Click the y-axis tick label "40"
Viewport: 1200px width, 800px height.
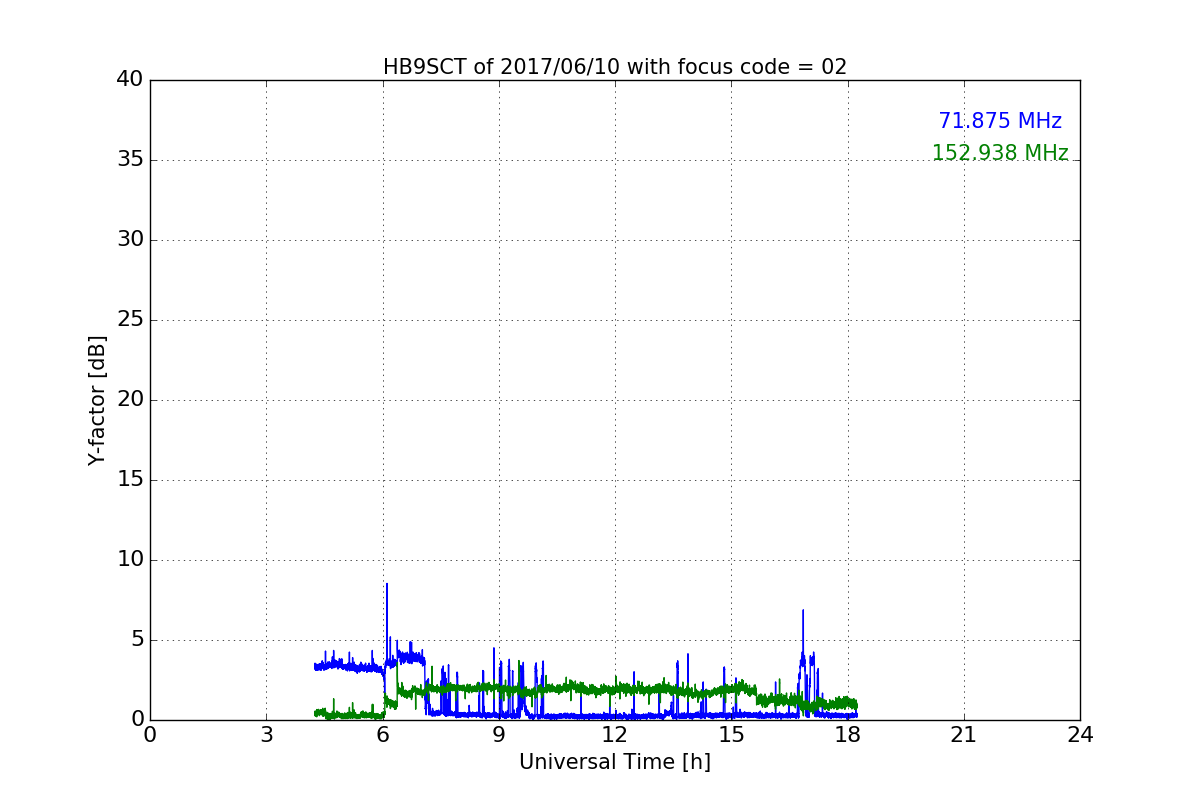(x=130, y=80)
